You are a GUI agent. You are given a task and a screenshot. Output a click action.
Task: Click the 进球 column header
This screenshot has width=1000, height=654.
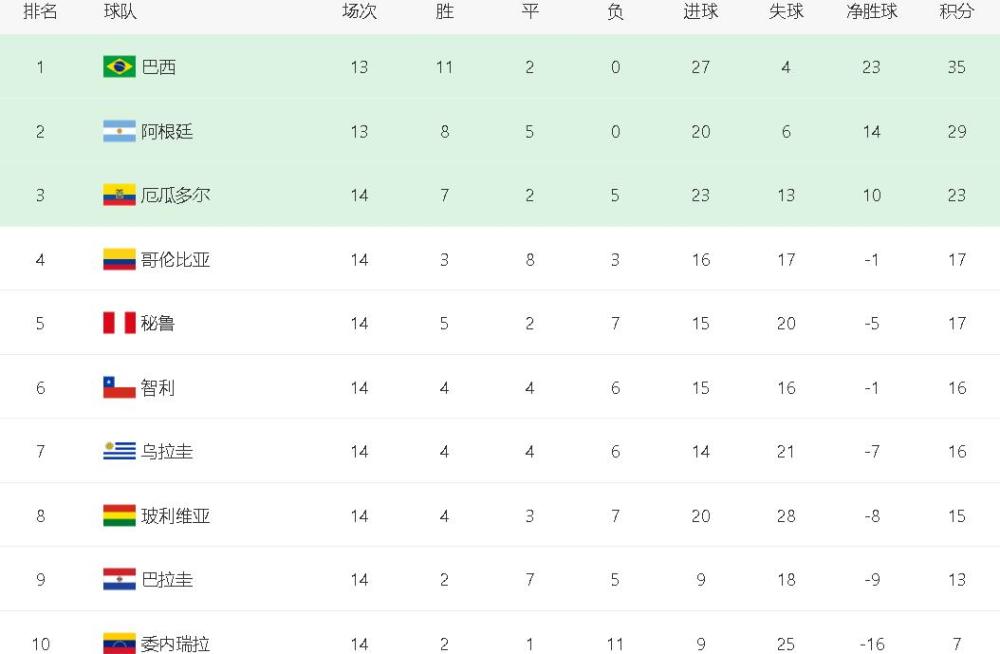pyautogui.click(x=701, y=11)
